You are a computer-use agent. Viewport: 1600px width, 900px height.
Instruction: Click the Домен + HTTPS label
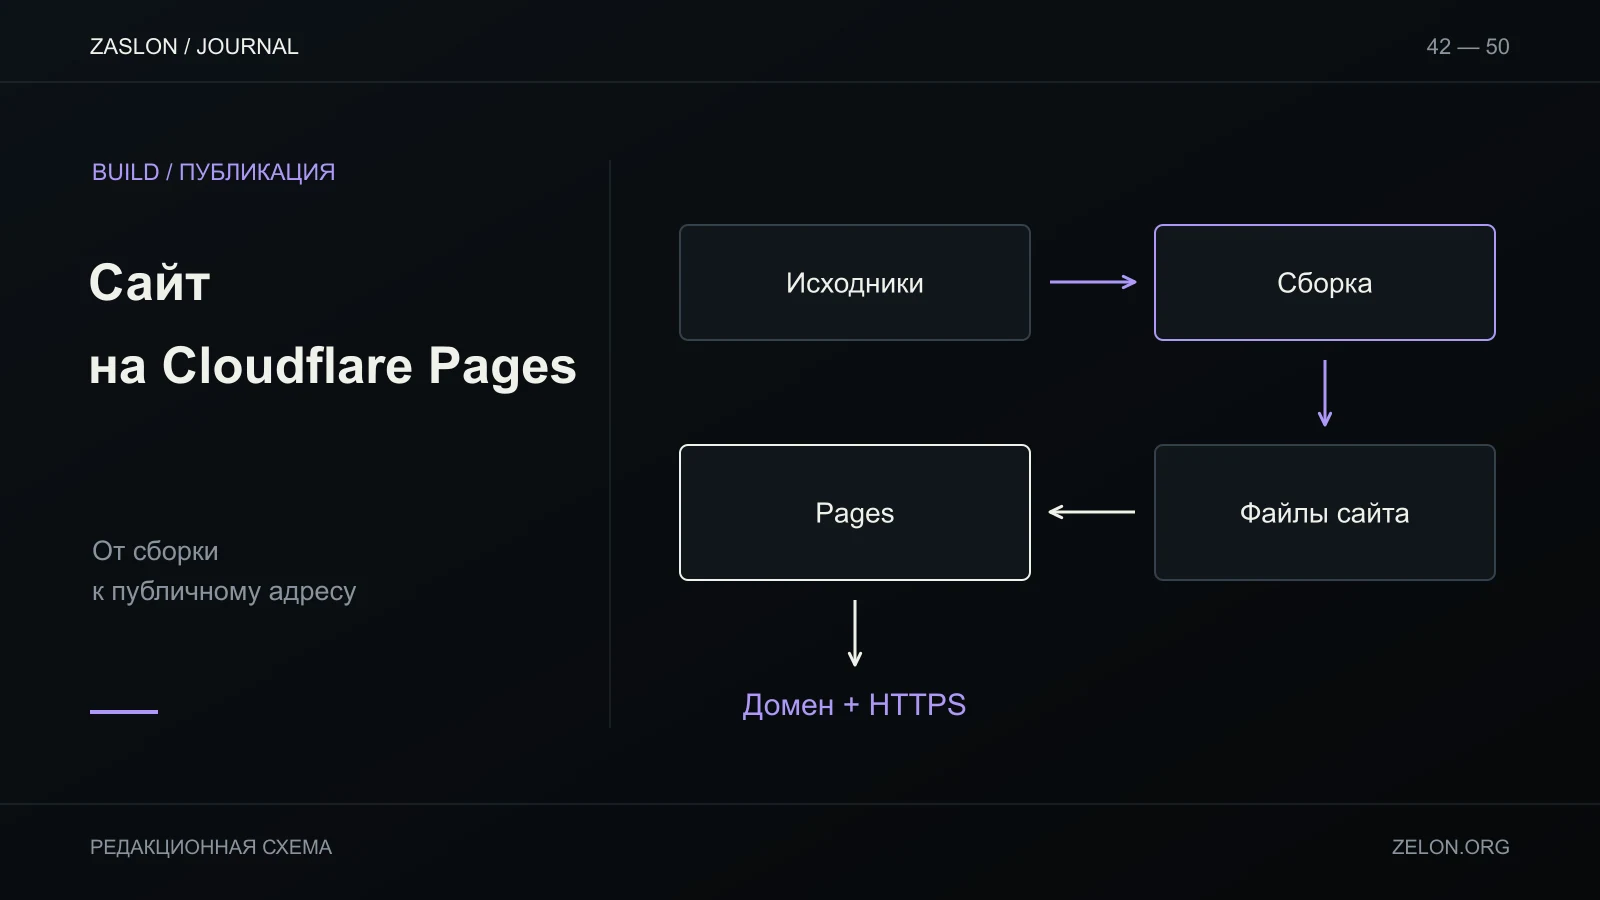point(854,705)
